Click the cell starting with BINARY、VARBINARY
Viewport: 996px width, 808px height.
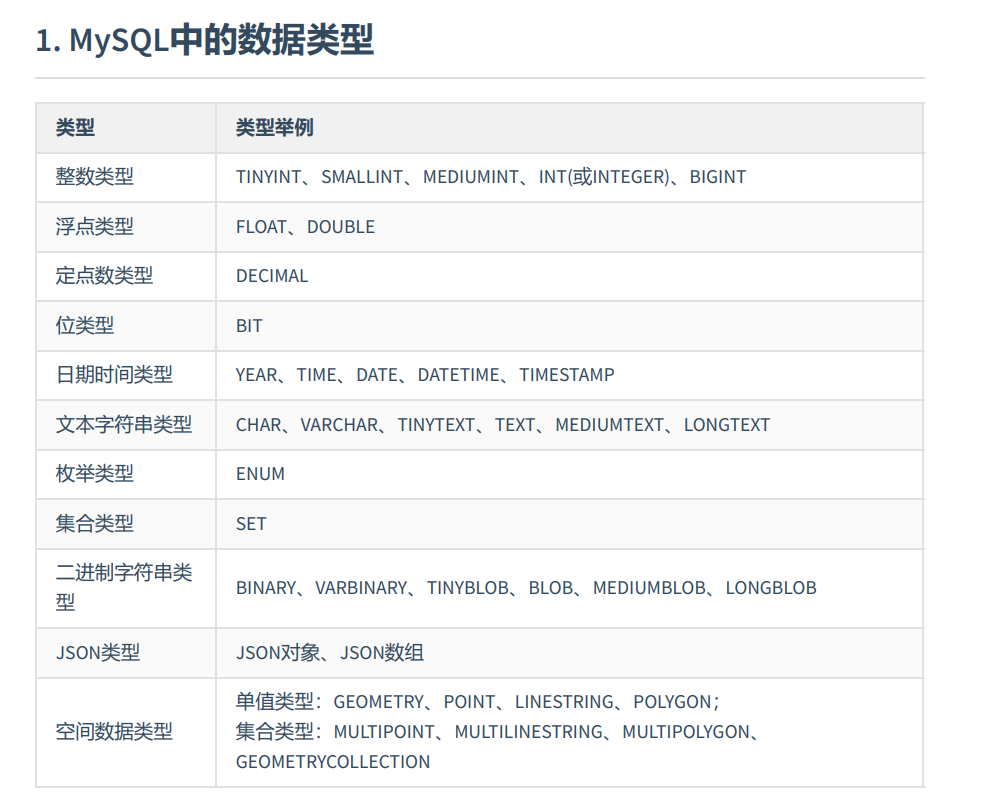(570, 588)
